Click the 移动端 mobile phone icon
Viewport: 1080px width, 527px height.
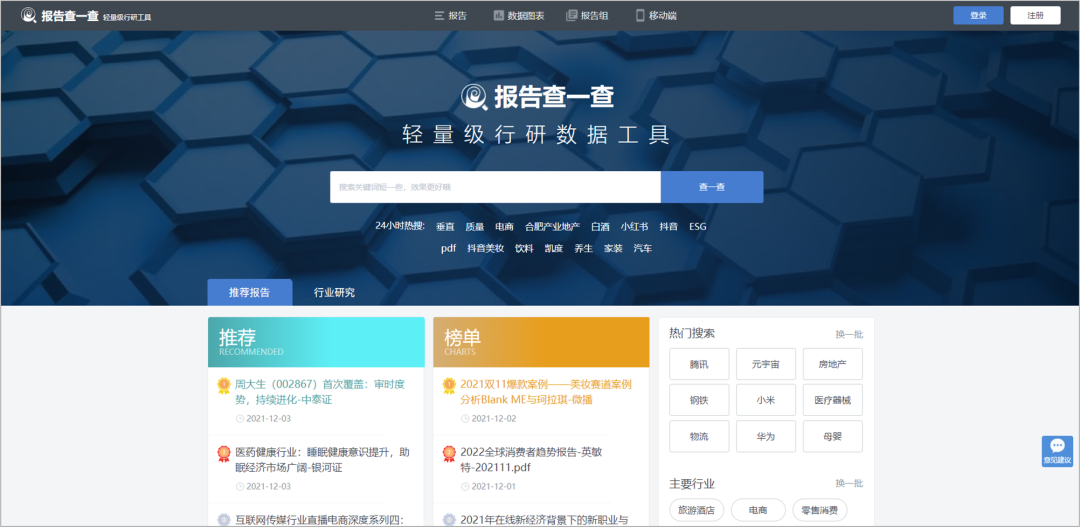click(639, 15)
